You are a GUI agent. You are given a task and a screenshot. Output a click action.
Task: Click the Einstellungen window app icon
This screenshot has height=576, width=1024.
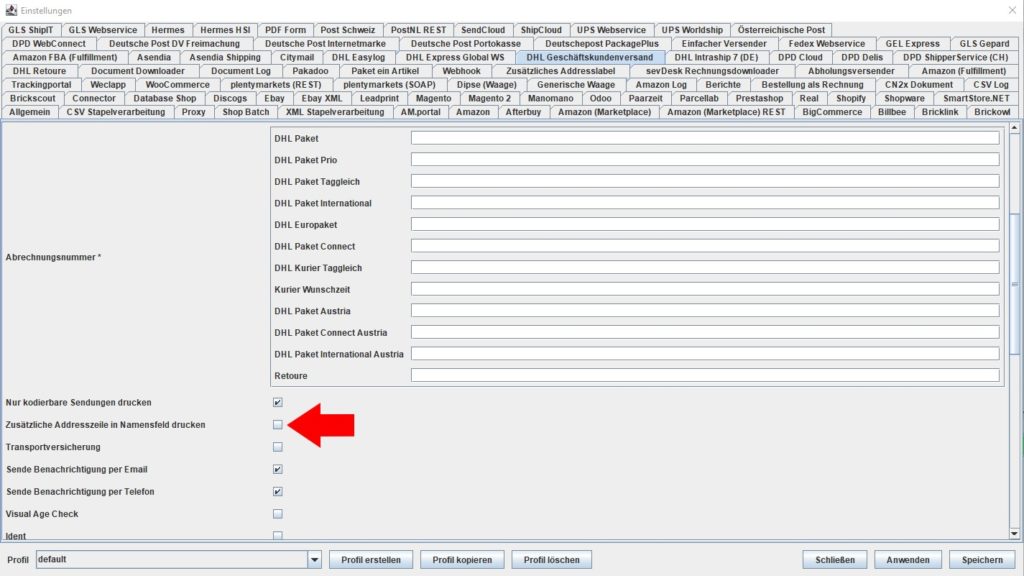pos(11,10)
